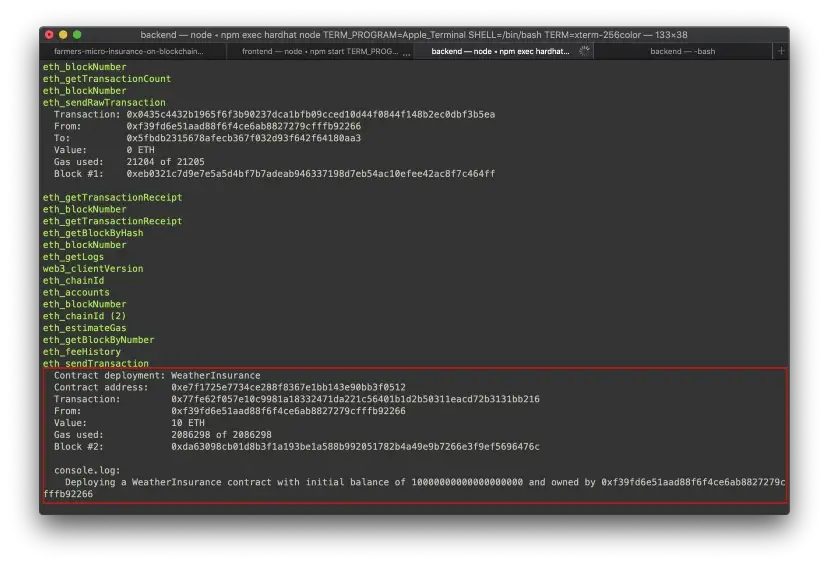
Task: Switch to the backend -bash tab
Action: pyautogui.click(x=682, y=51)
